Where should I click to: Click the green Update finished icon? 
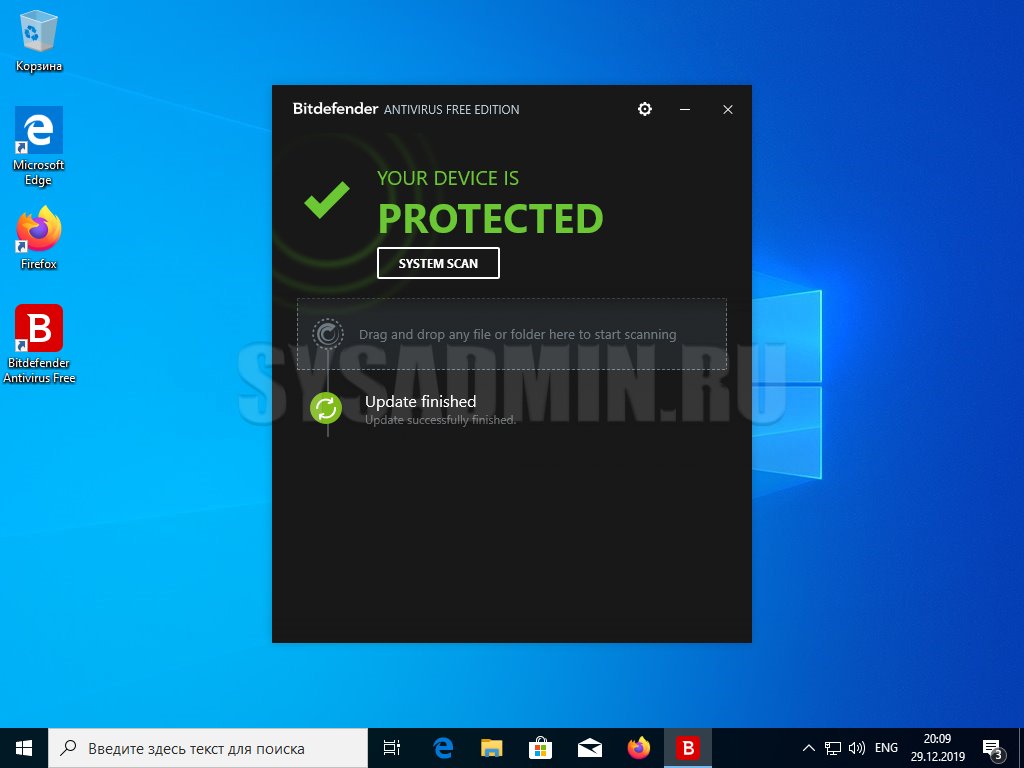point(326,408)
